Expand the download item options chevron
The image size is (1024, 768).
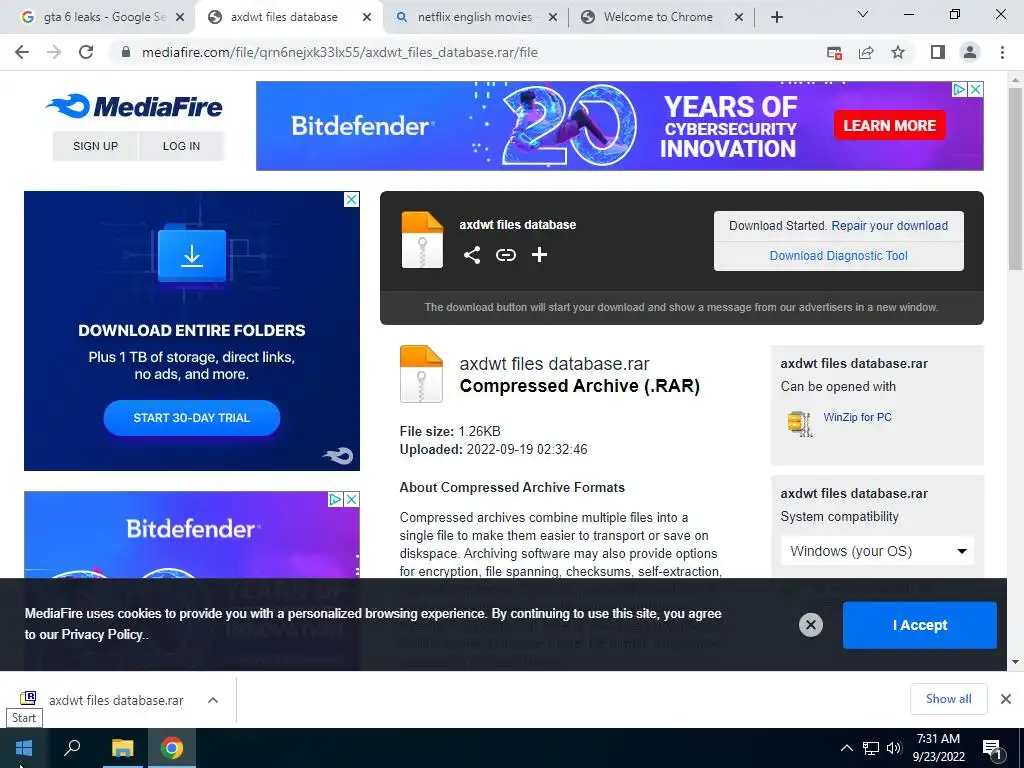[213, 700]
